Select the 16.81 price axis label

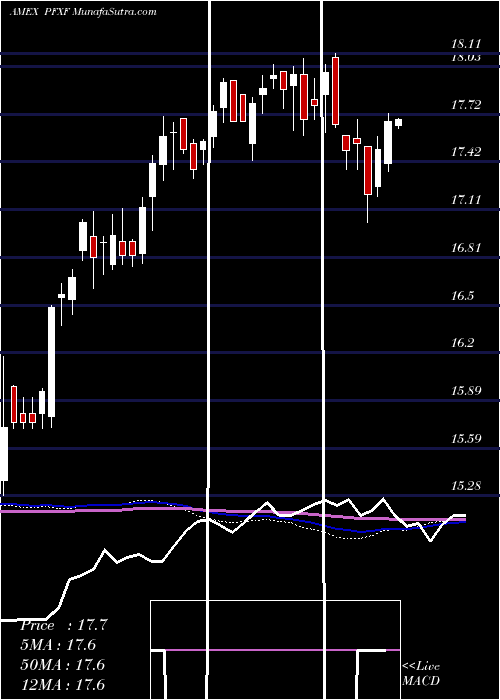point(466,248)
